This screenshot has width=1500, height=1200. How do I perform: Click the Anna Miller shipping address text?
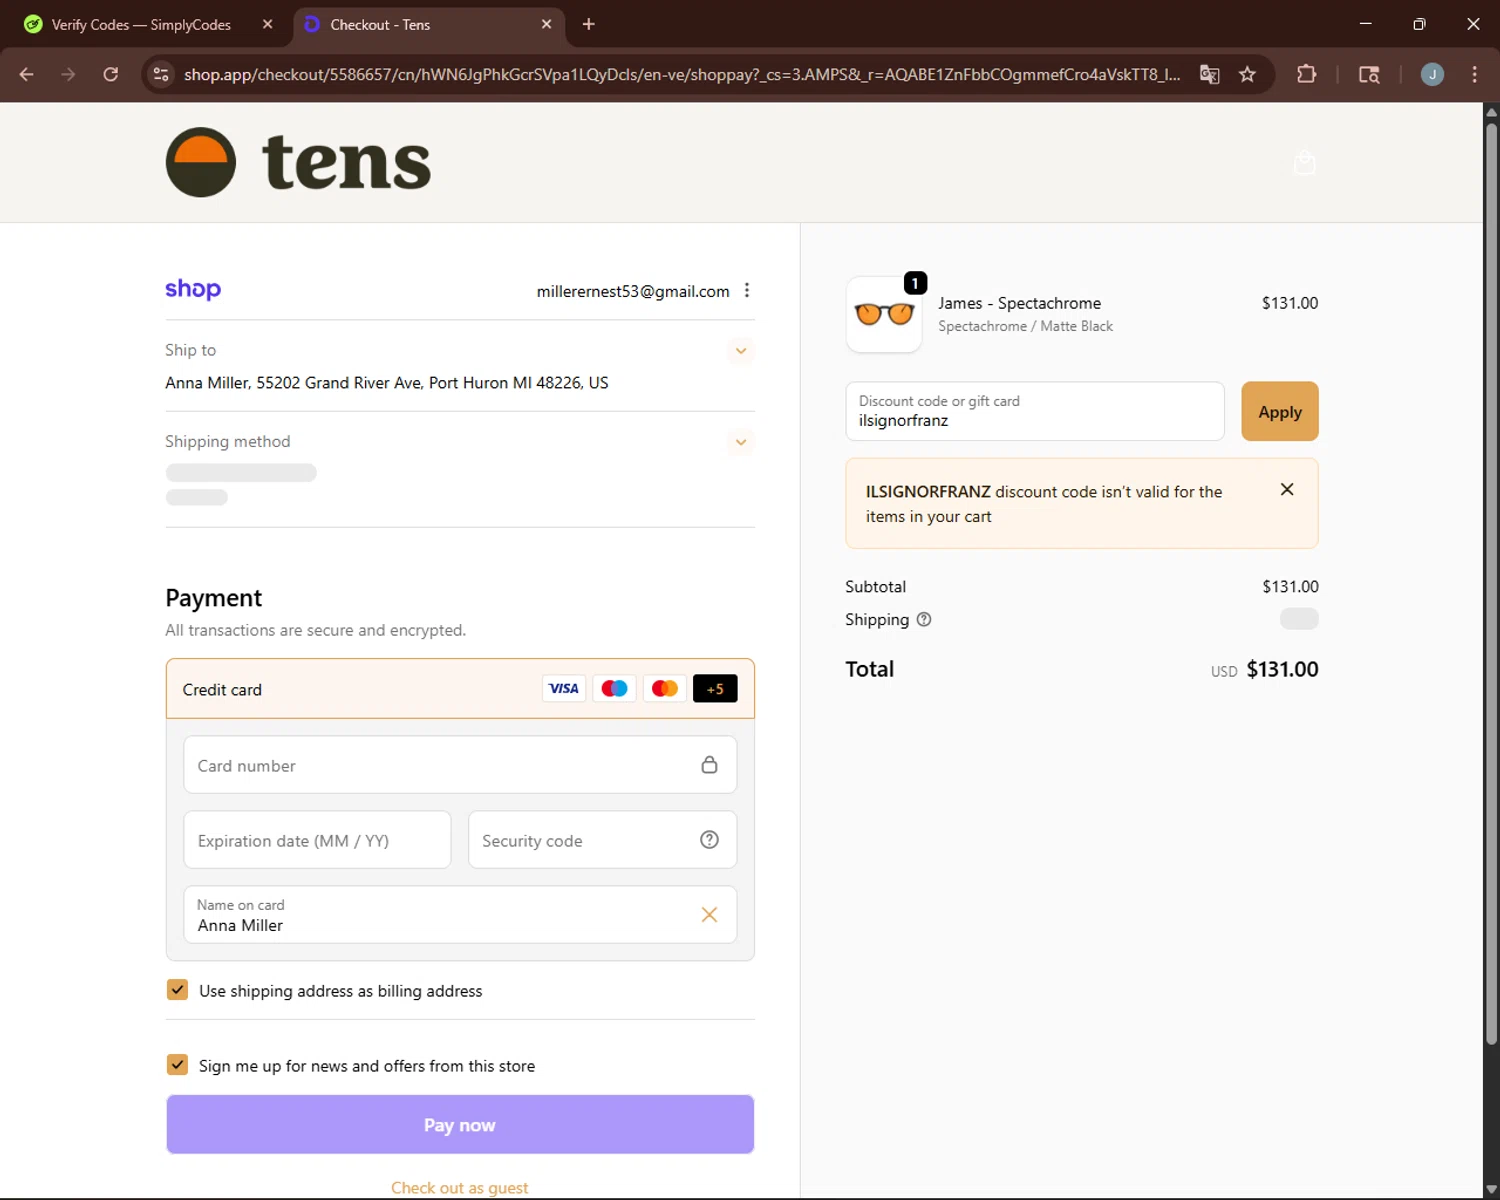pyautogui.click(x=387, y=383)
